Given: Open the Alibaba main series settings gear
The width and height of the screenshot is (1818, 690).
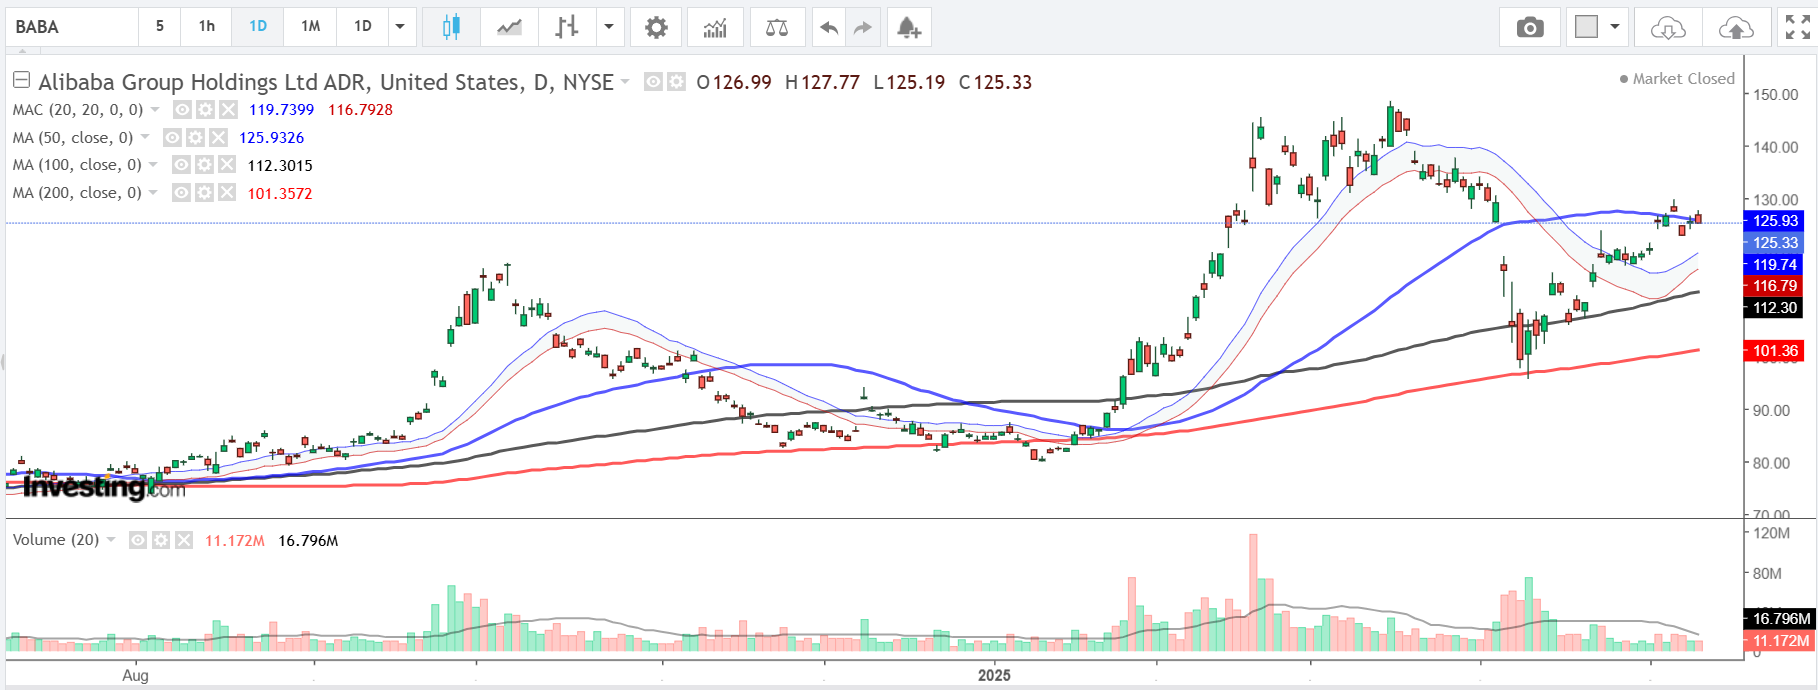Looking at the screenshot, I should pos(676,82).
